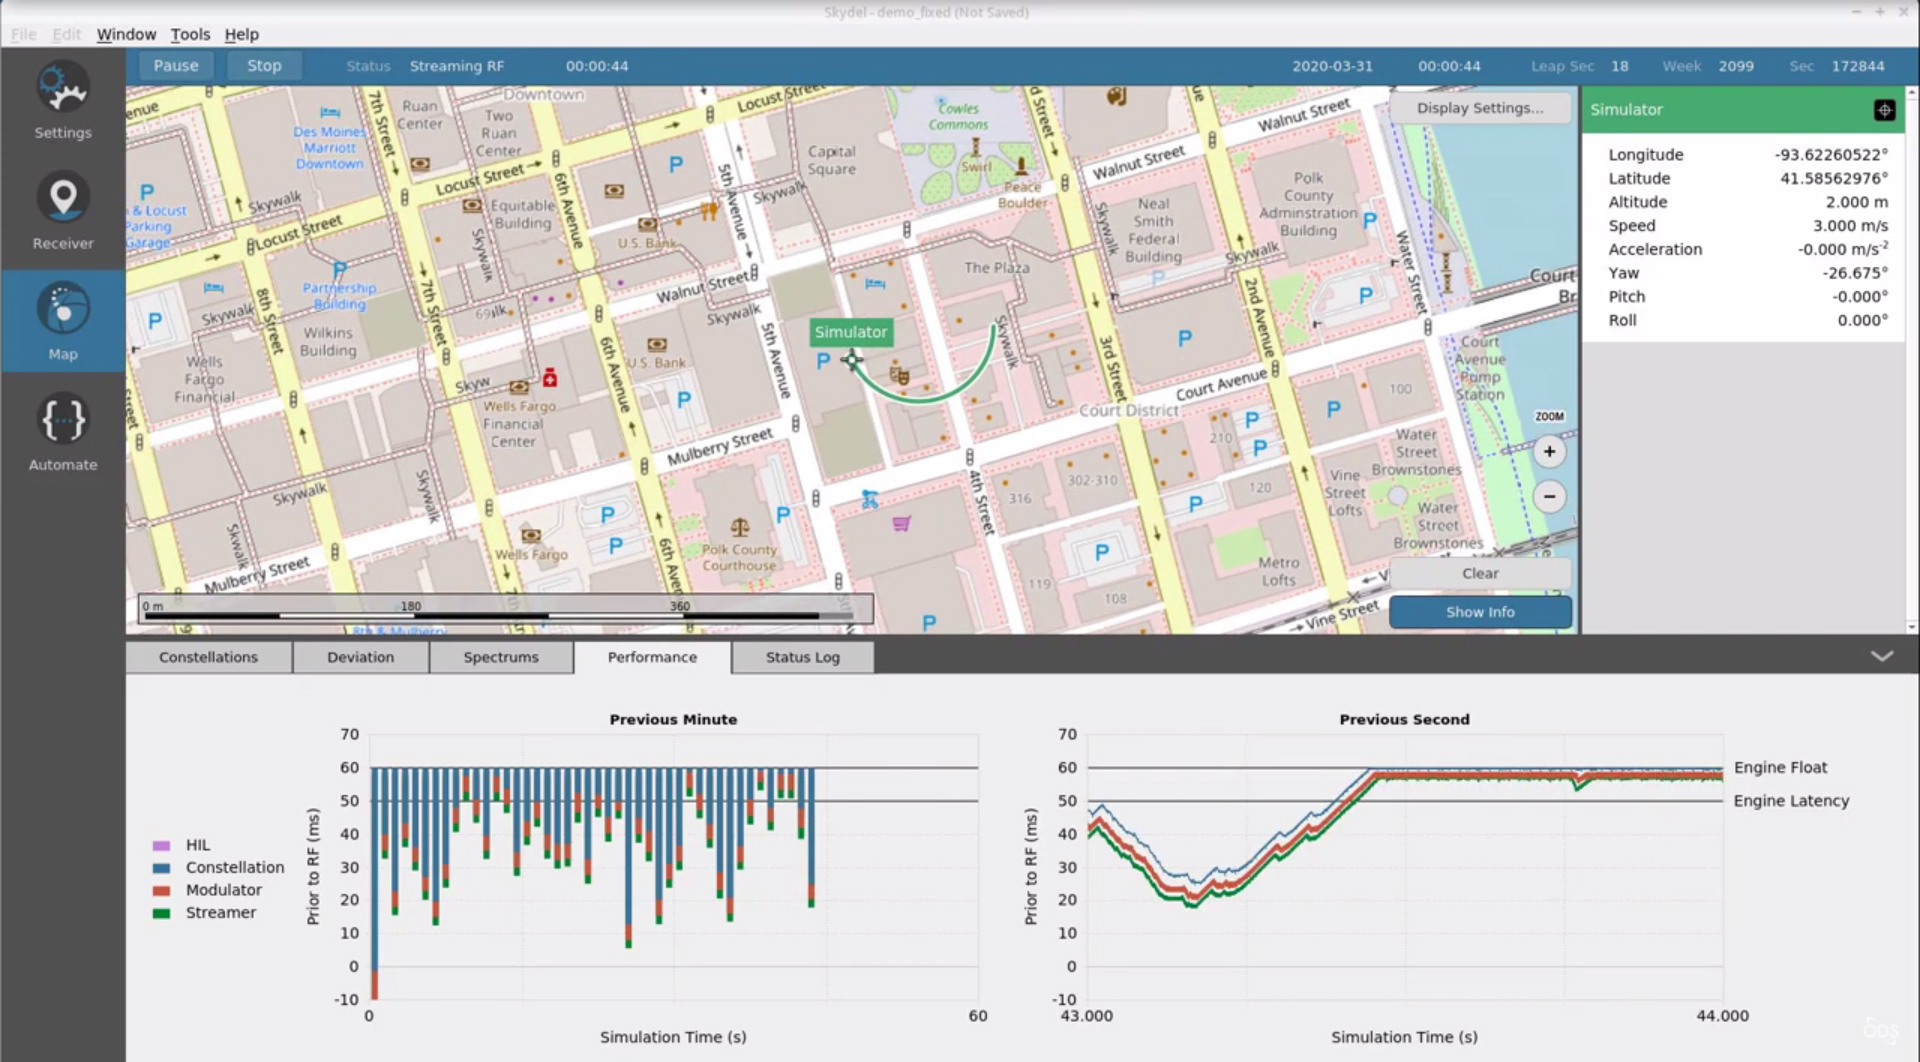Collapse the bottom panel with chevron
Viewport: 1920px width, 1062px height.
coord(1881,657)
